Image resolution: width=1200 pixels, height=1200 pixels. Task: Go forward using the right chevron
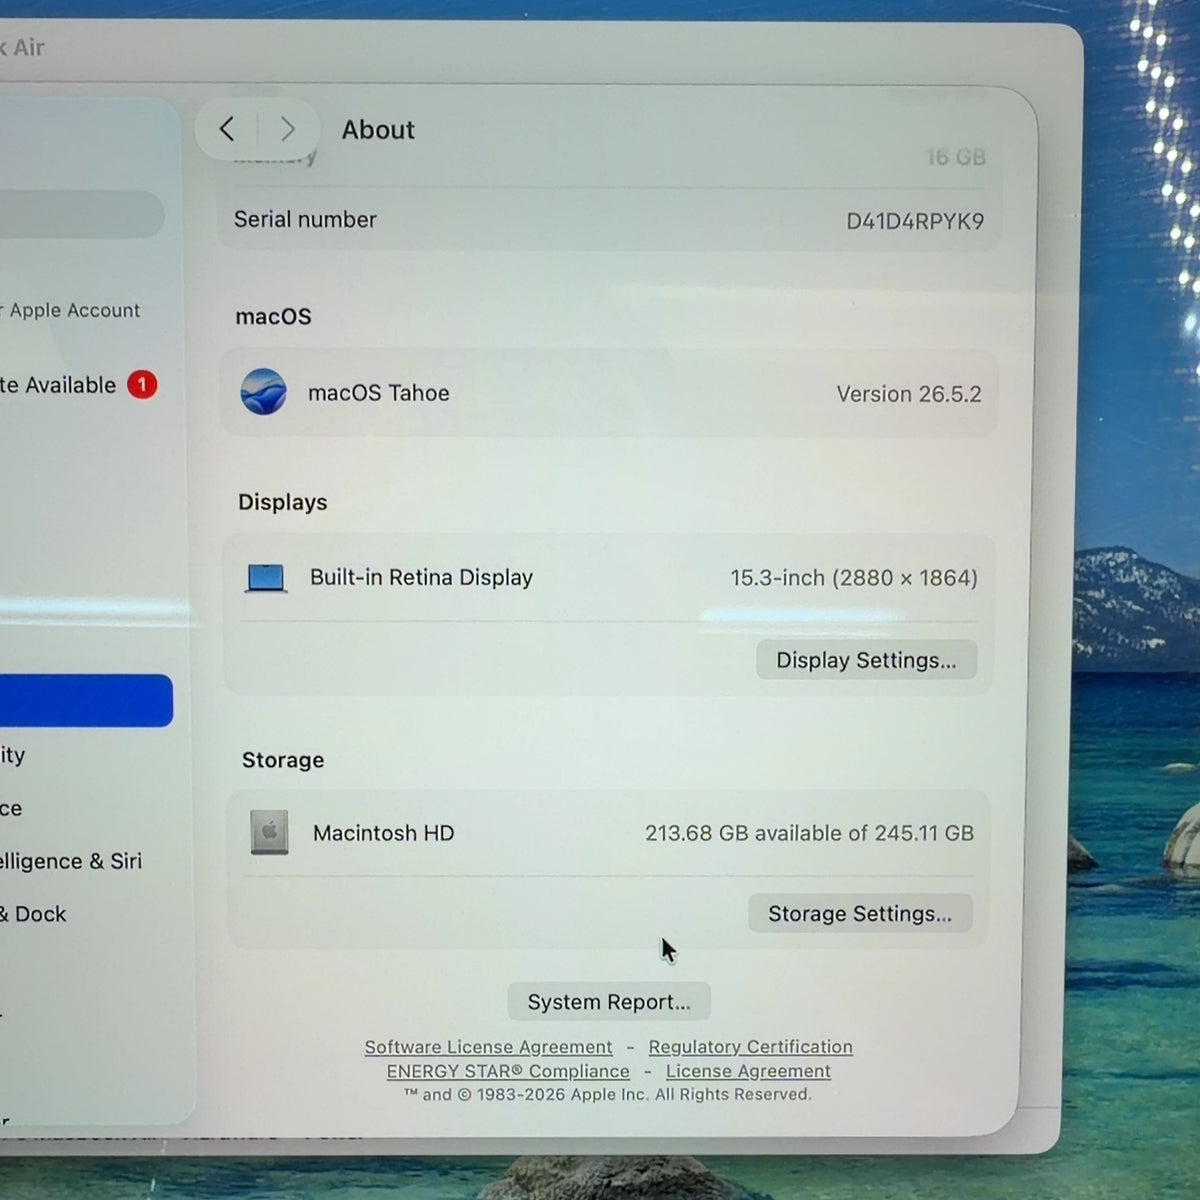click(x=288, y=129)
